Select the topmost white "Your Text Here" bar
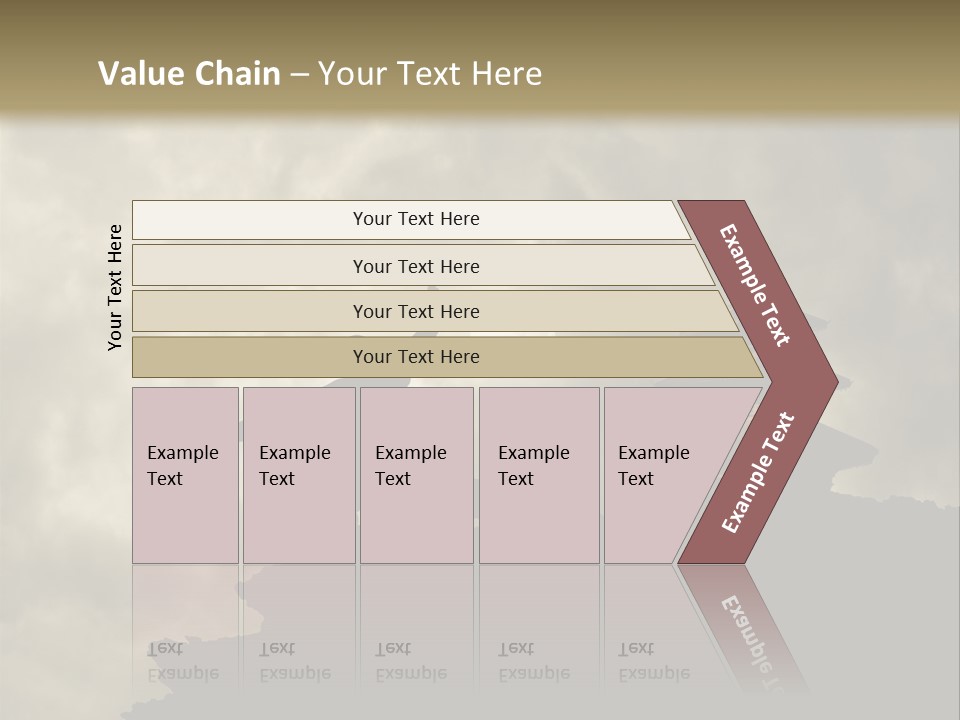 [415, 219]
